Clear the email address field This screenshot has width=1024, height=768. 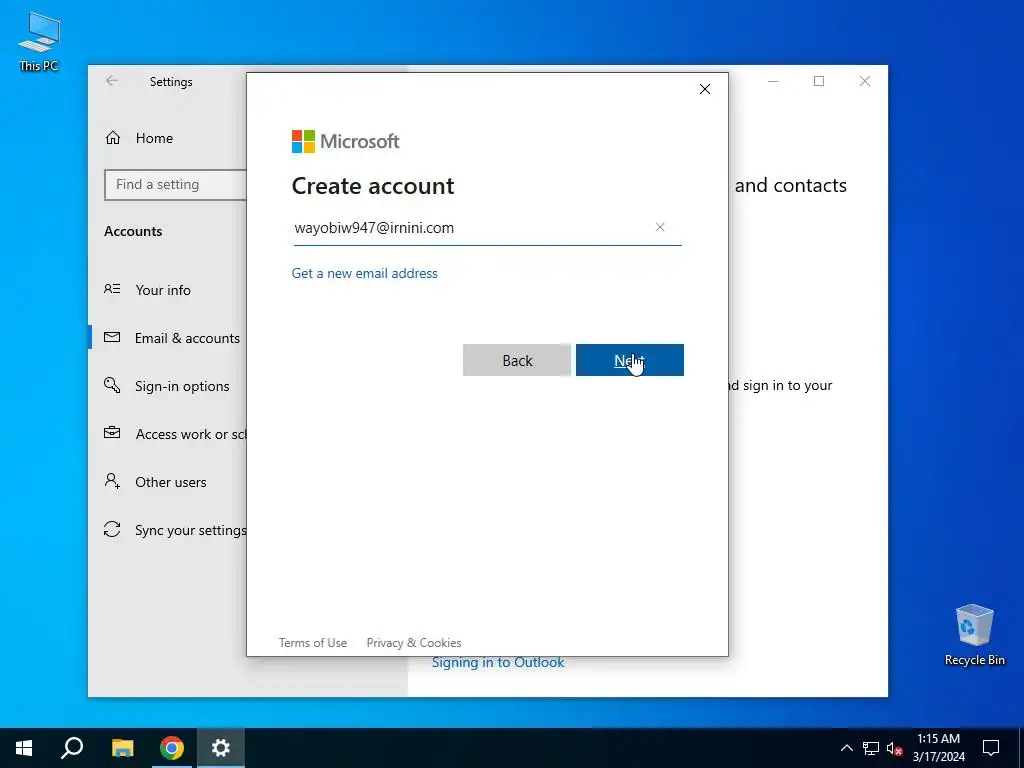point(660,227)
